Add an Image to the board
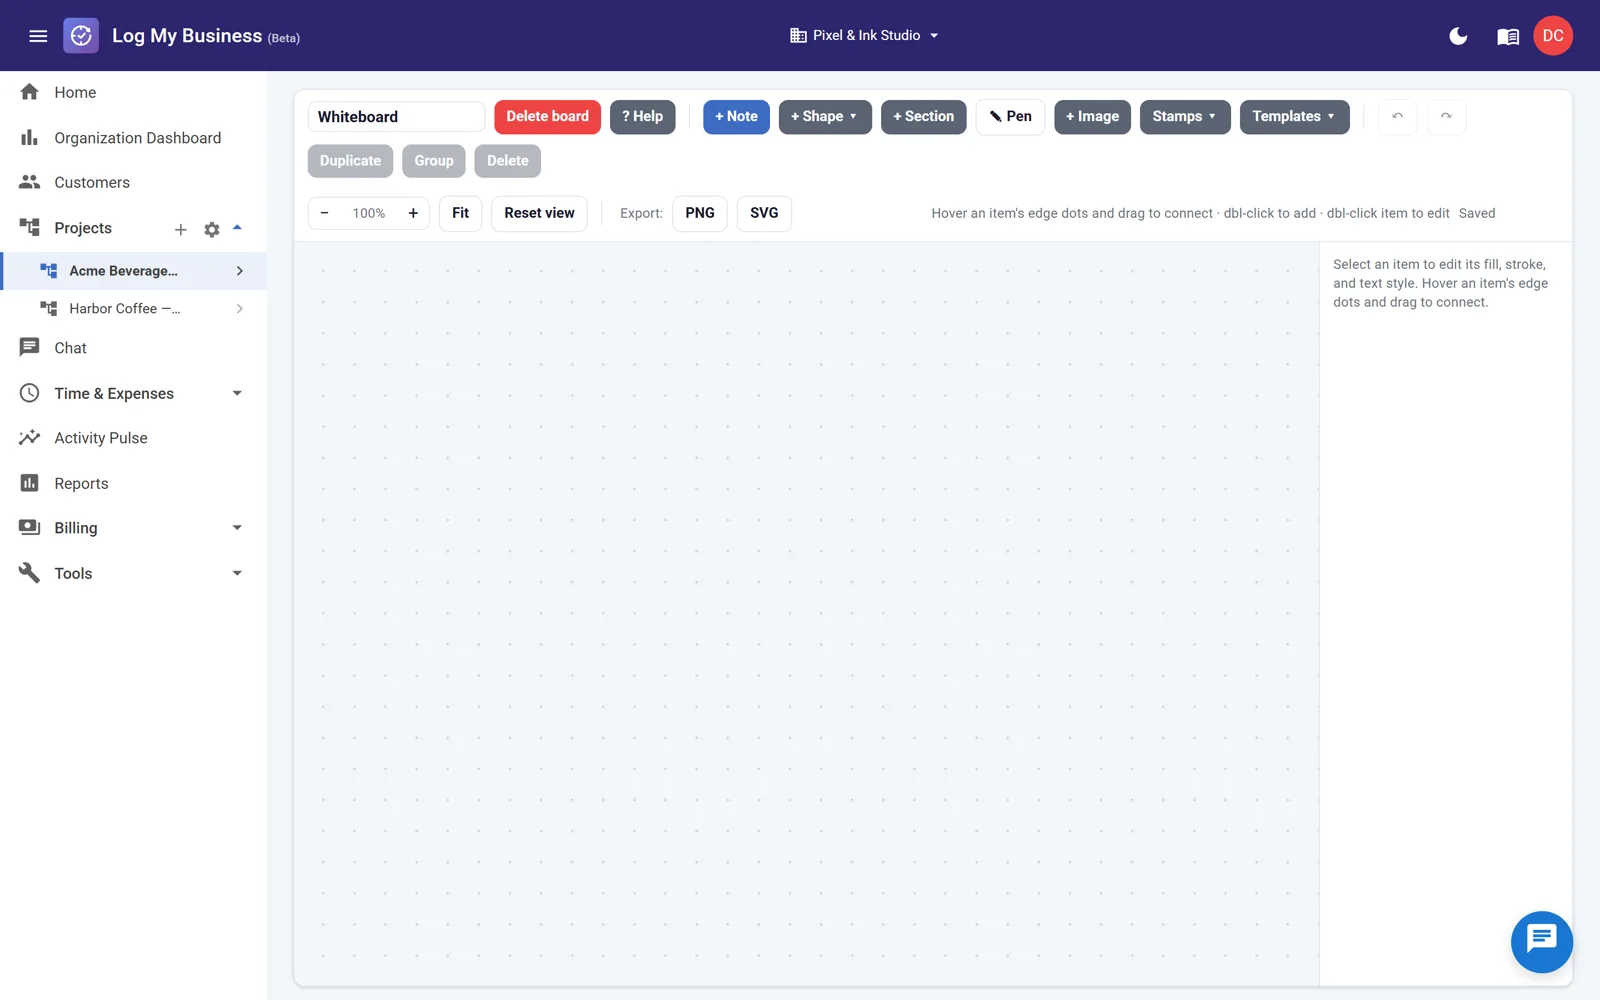Viewport: 1600px width, 1000px height. pos(1092,117)
